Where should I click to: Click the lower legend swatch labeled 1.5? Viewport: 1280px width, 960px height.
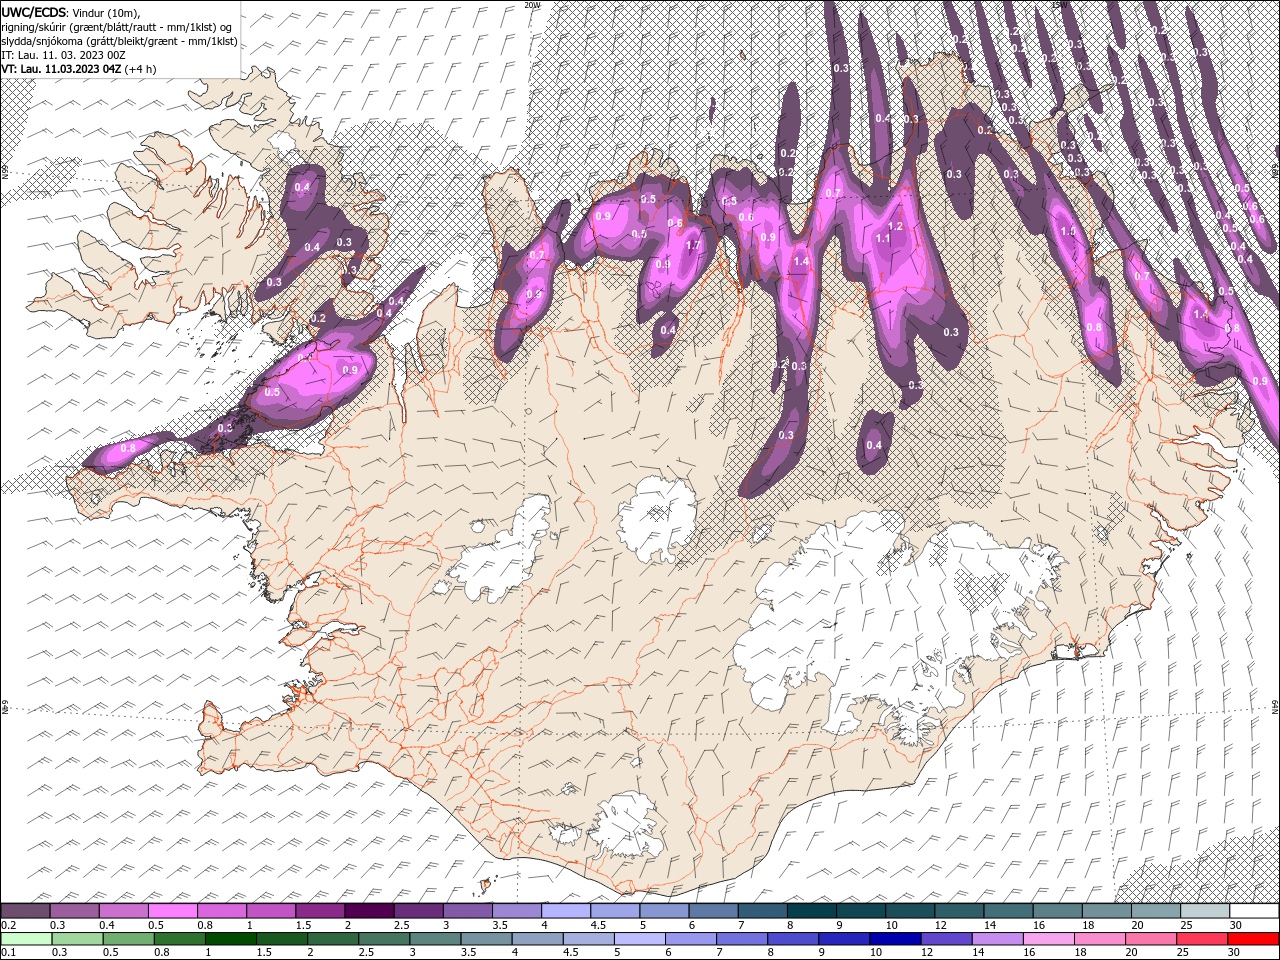[x=282, y=938]
